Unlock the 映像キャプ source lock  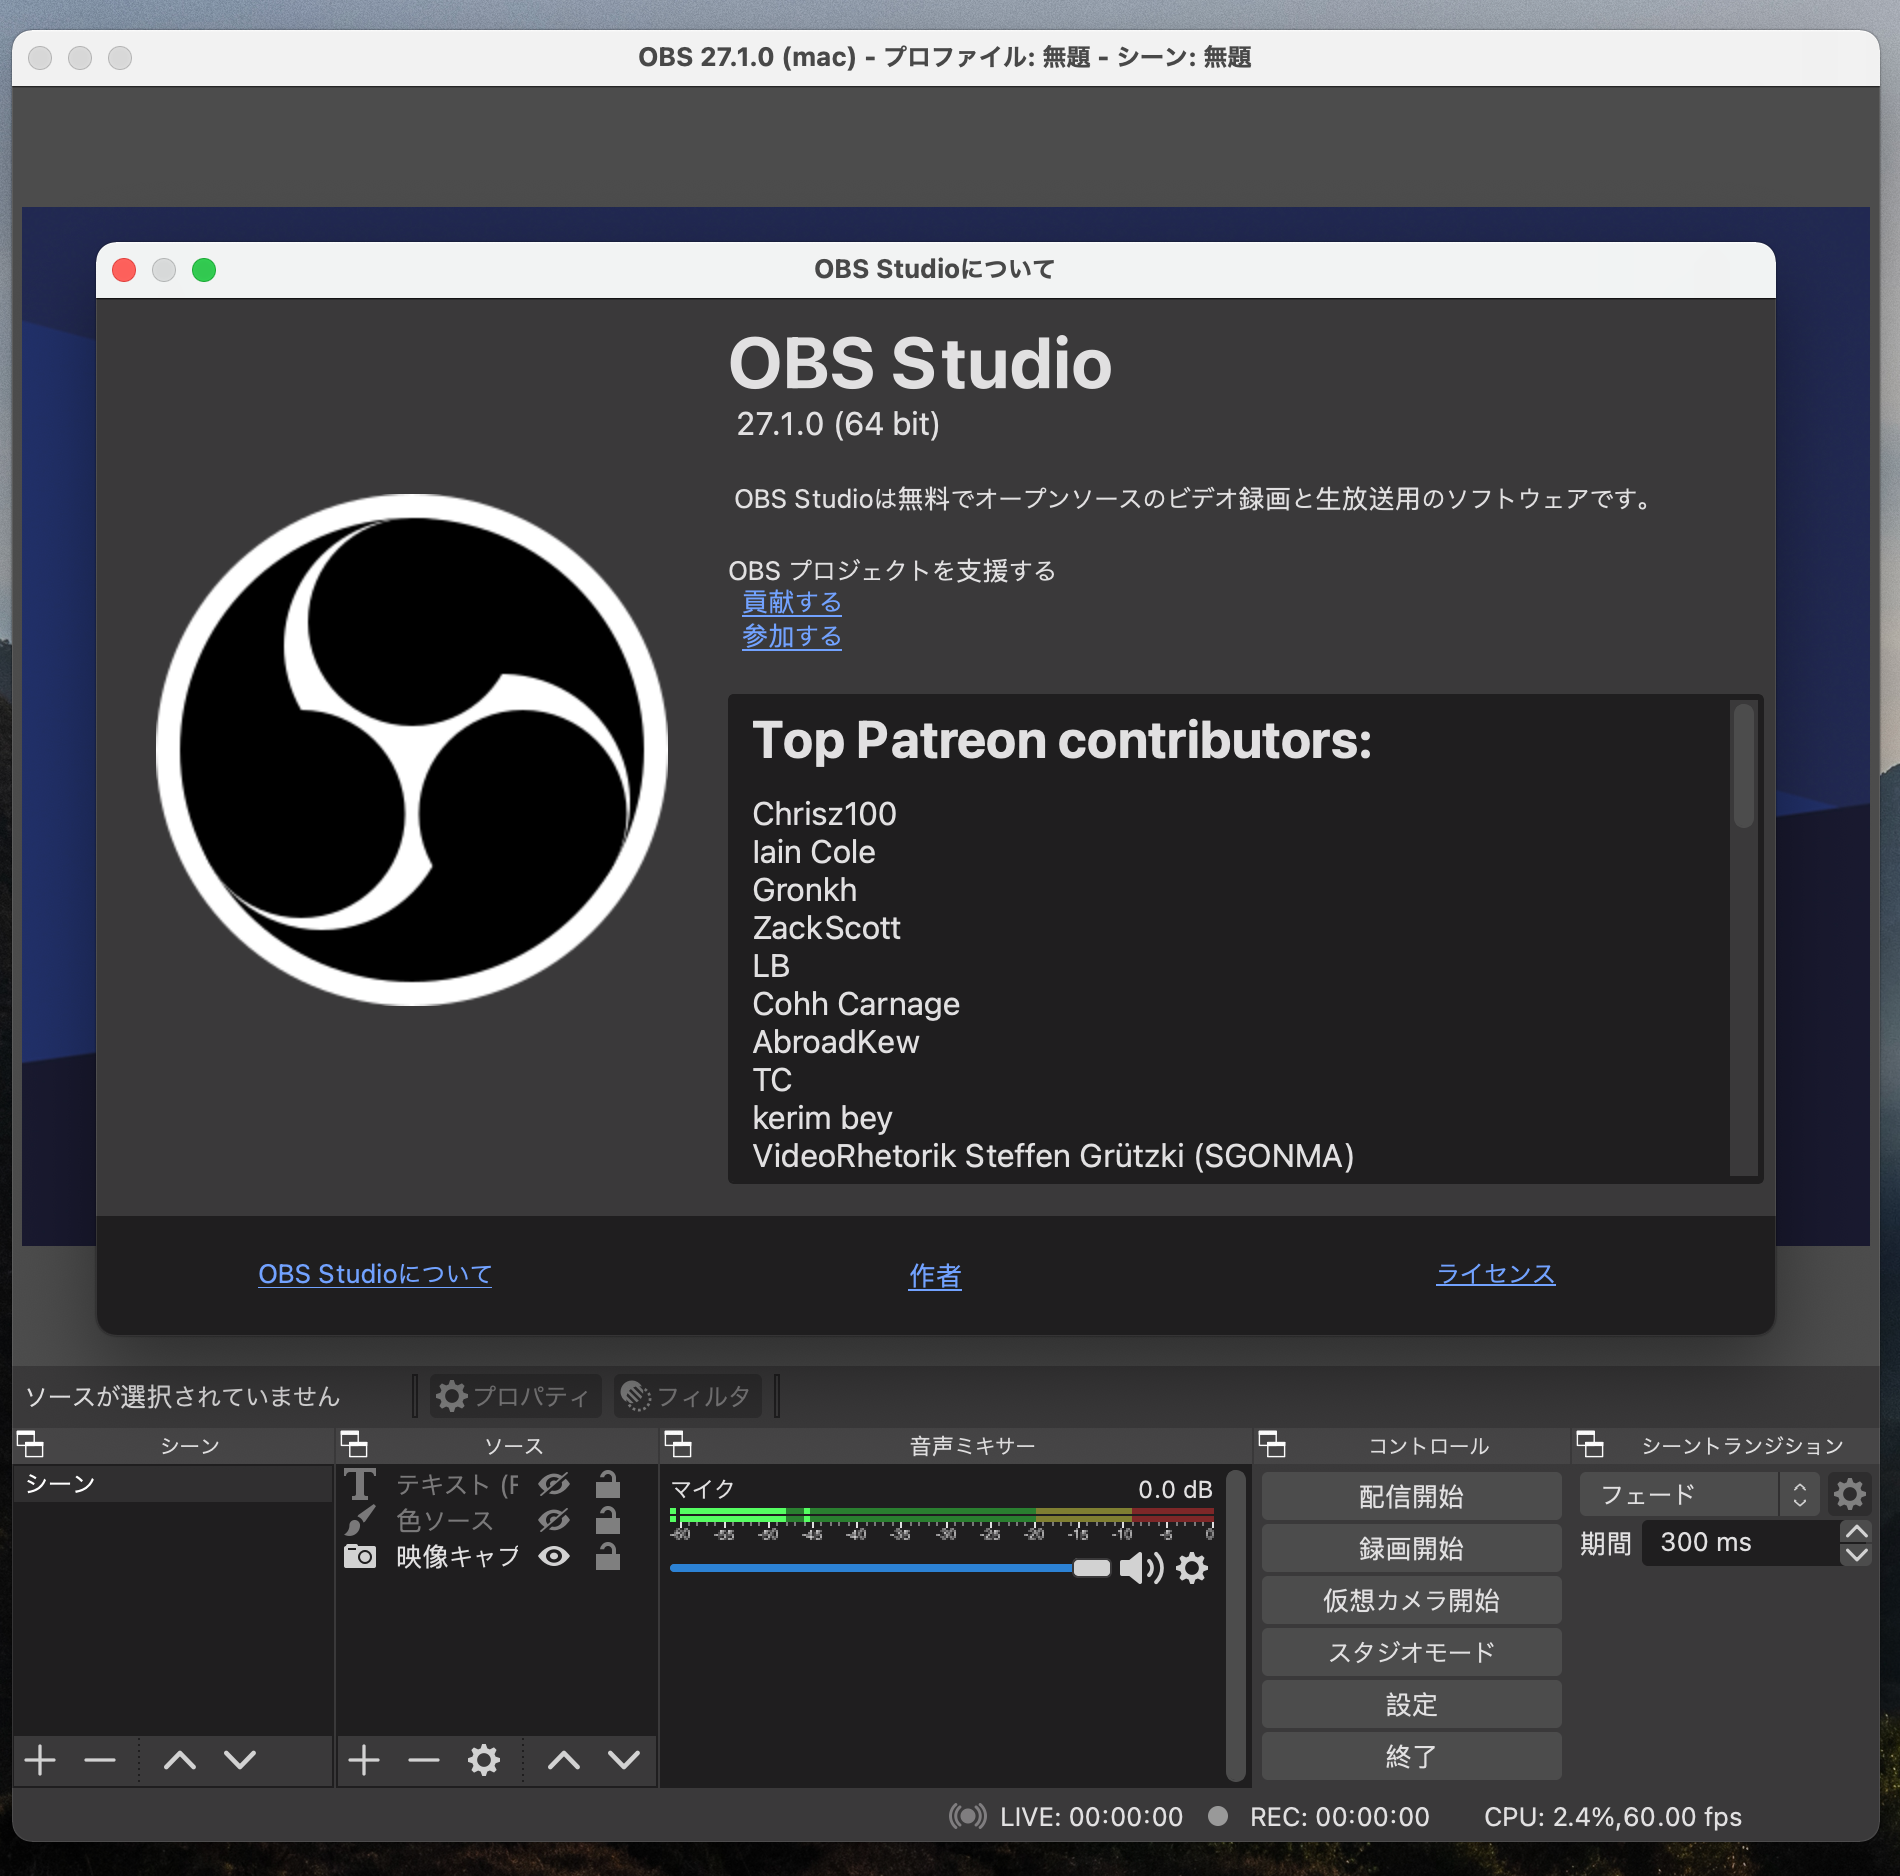(607, 1556)
